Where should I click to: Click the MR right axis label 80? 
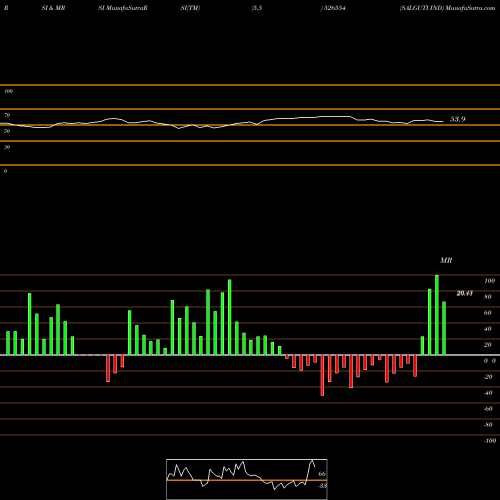487,297
